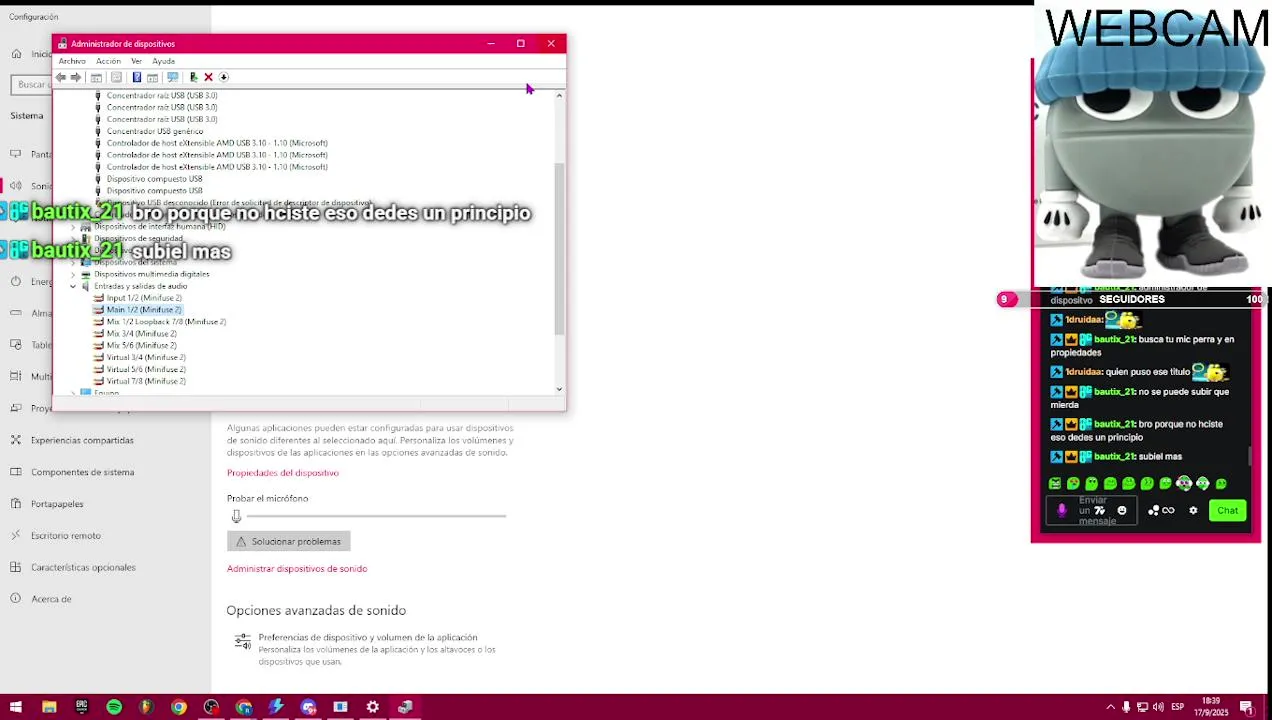Click the Portapapeles clipboard sidebar icon
Screen dimensions: 1272x720
click(x=16, y=504)
